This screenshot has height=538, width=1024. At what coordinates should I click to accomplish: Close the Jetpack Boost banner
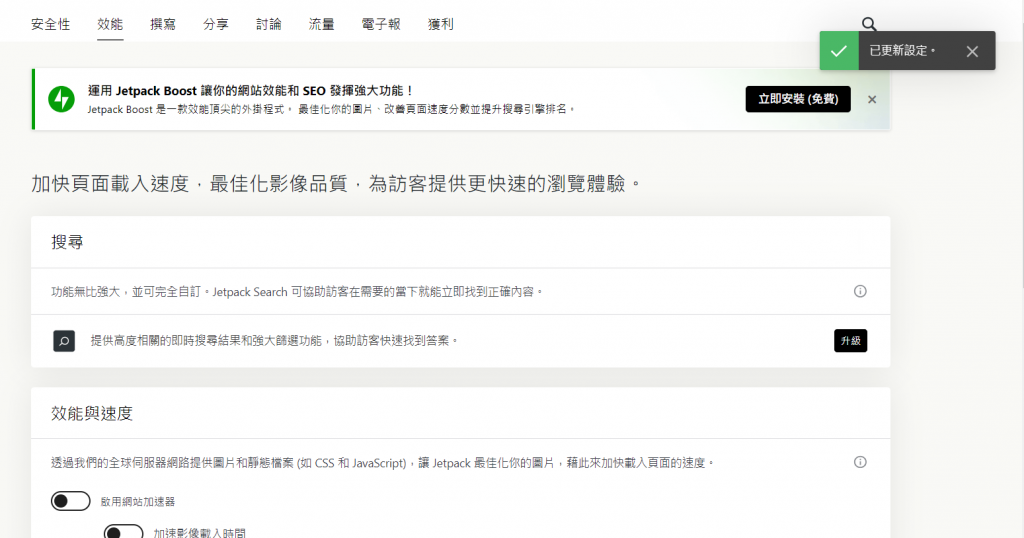[872, 99]
